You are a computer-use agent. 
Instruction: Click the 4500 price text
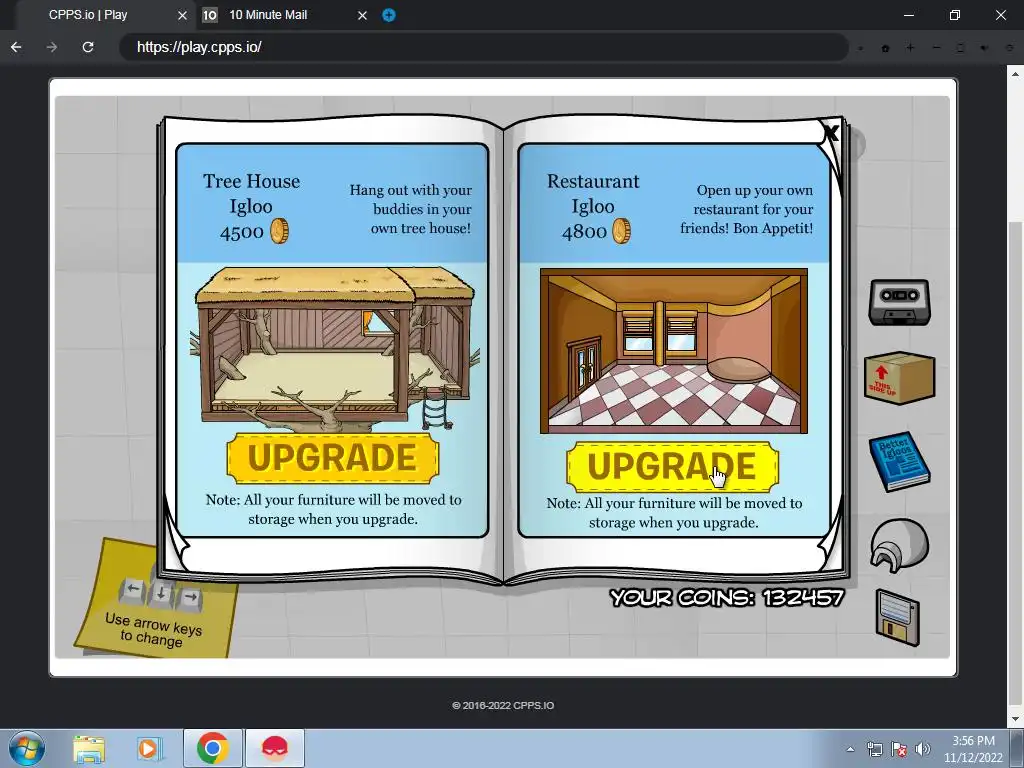coord(242,232)
